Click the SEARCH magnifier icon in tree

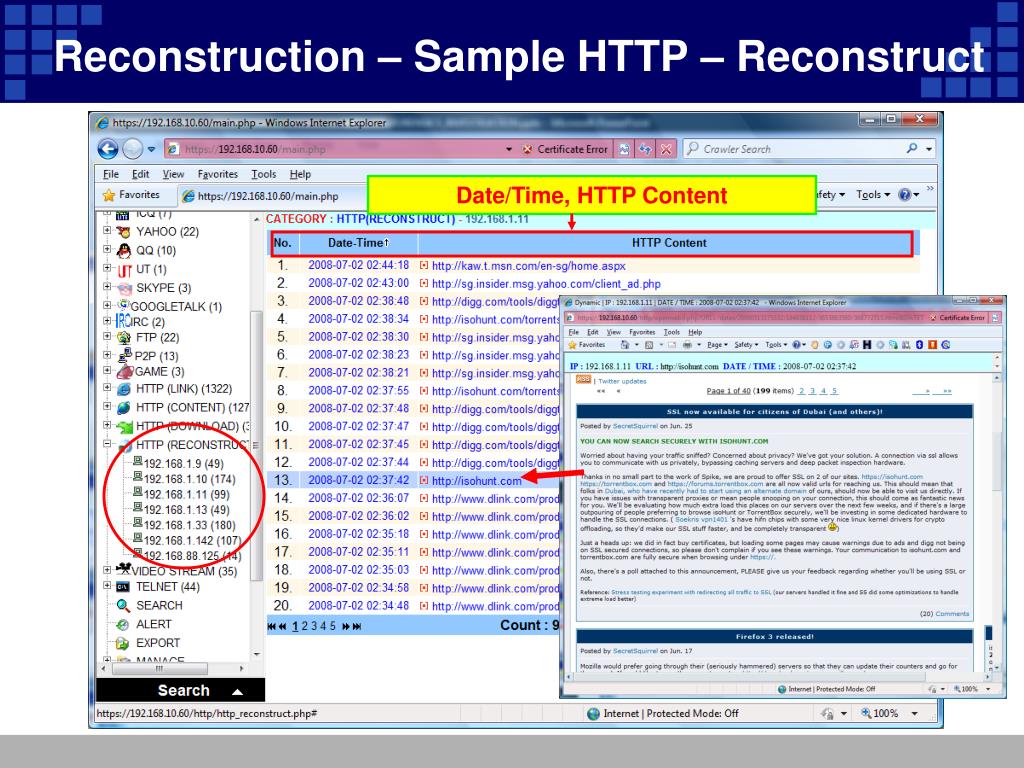click(123, 605)
